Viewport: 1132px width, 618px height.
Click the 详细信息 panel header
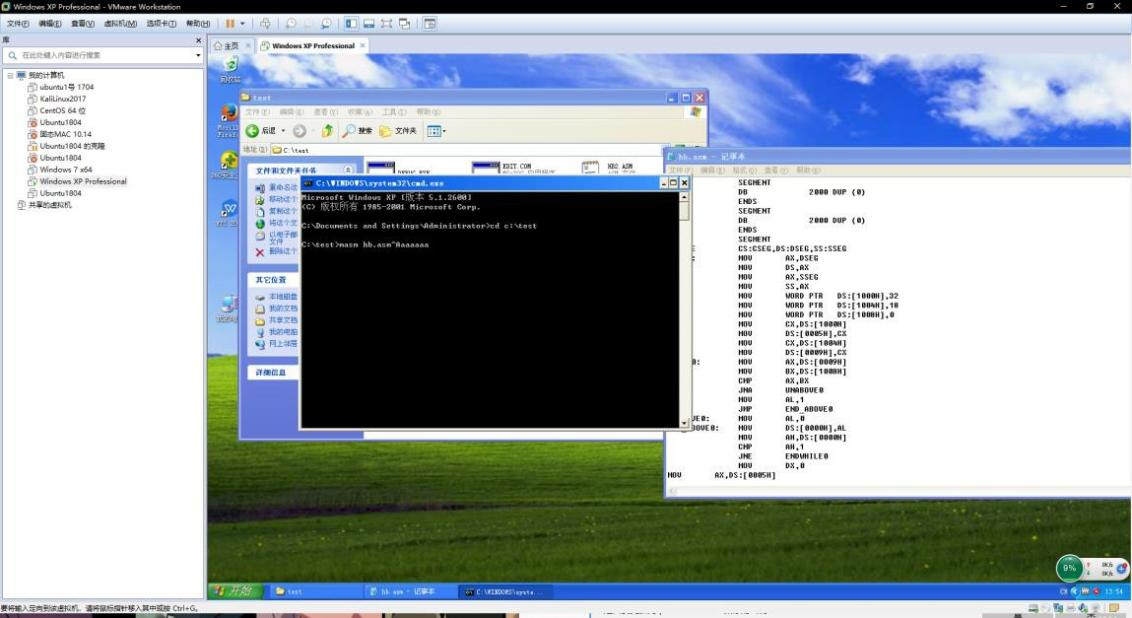tap(271, 373)
